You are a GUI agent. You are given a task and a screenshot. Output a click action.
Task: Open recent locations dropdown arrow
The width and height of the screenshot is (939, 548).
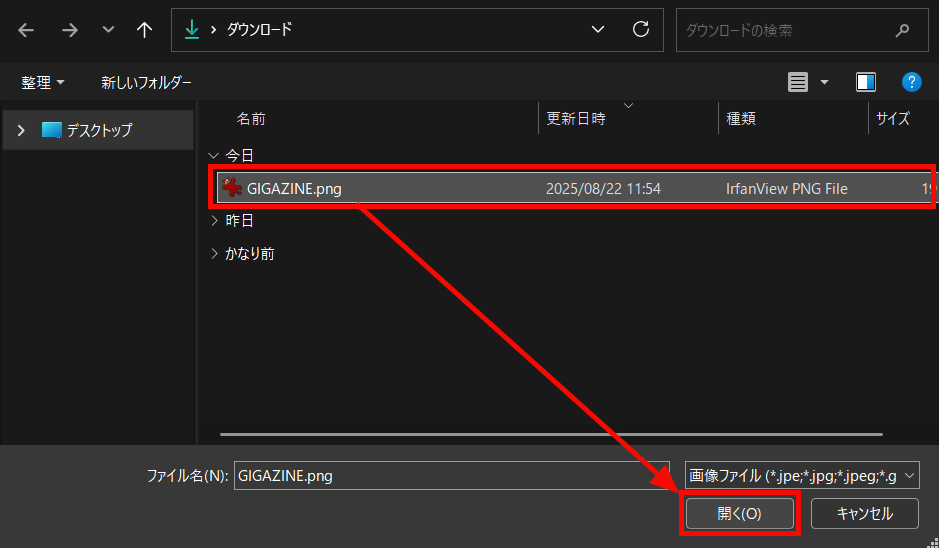click(108, 30)
